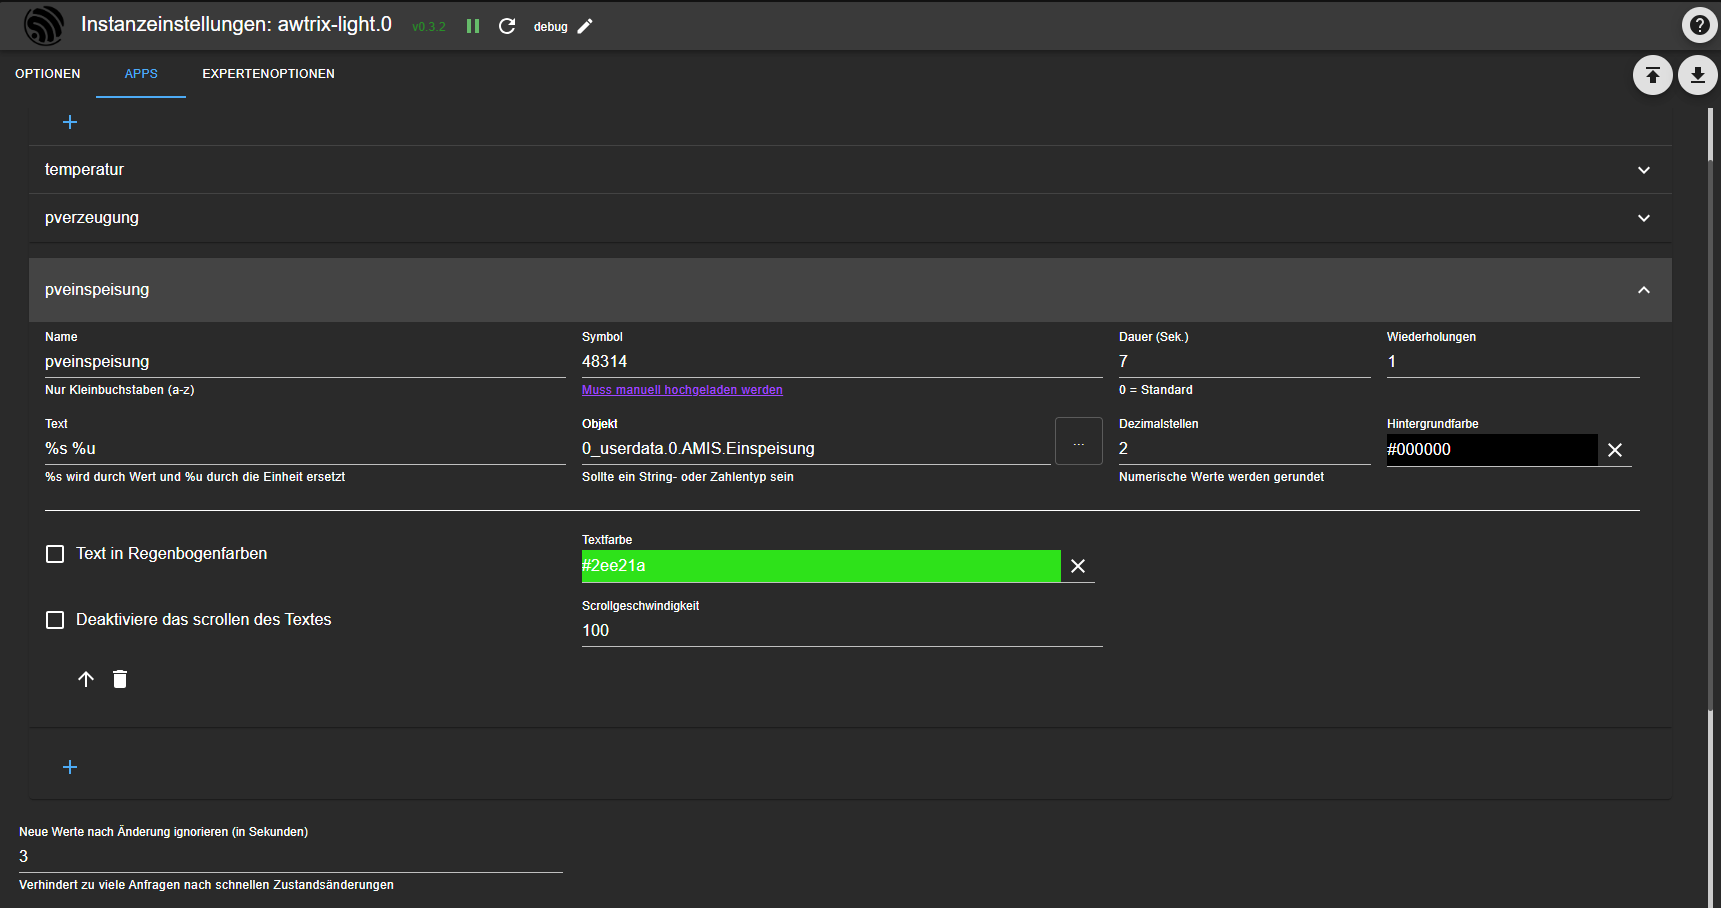
Task: Enable Text in Regenbogenfarben checkbox
Action: [x=55, y=554]
